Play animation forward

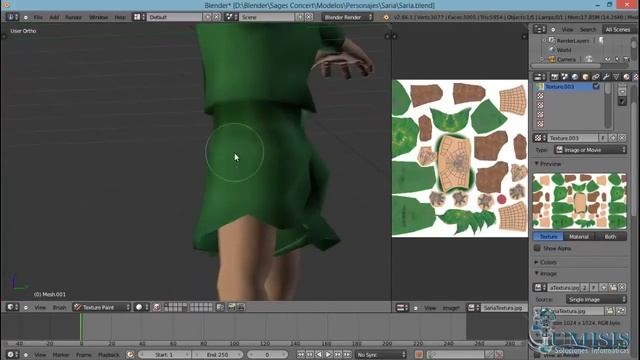tap(328, 355)
